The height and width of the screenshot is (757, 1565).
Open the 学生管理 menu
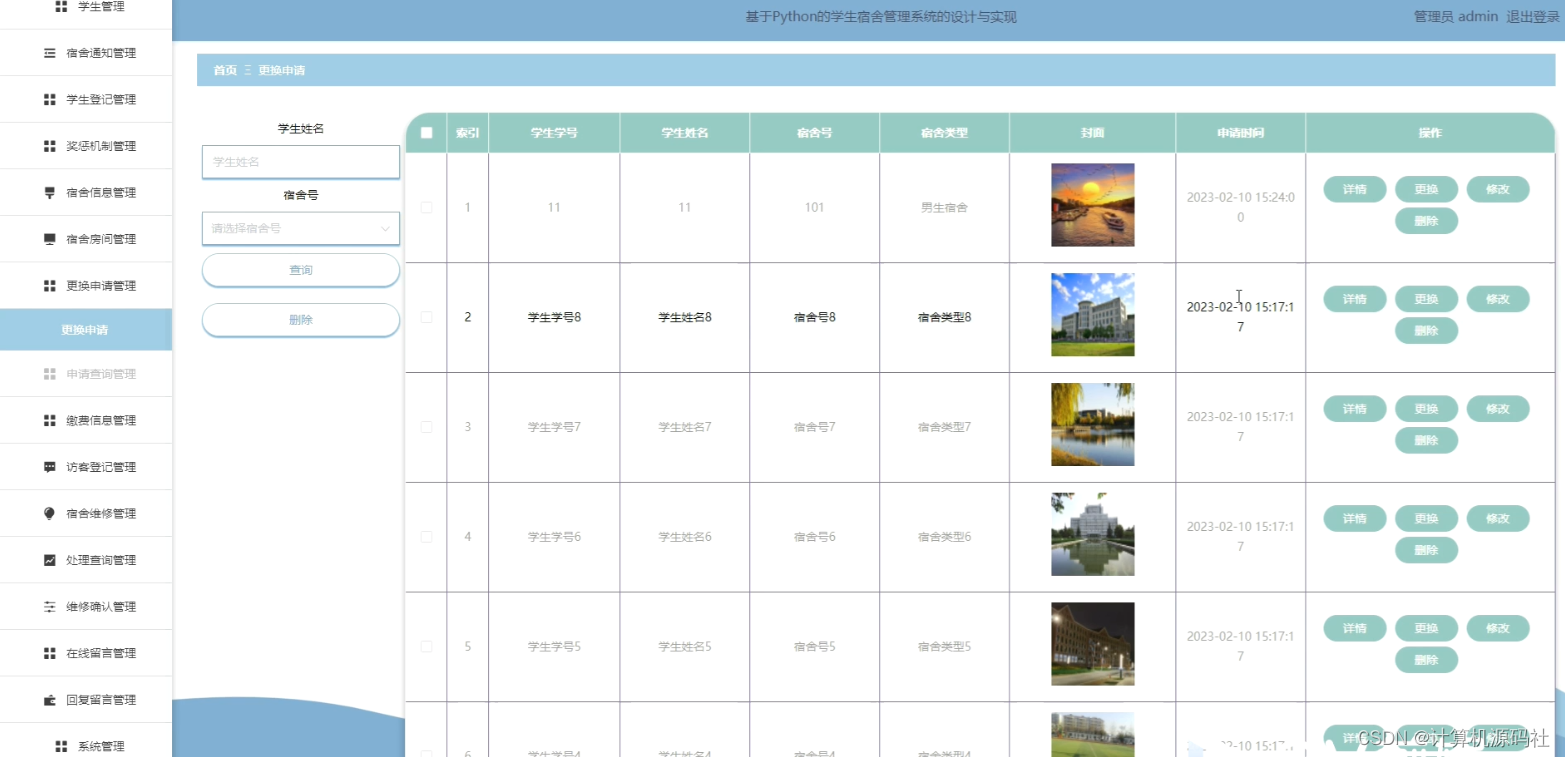click(86, 7)
